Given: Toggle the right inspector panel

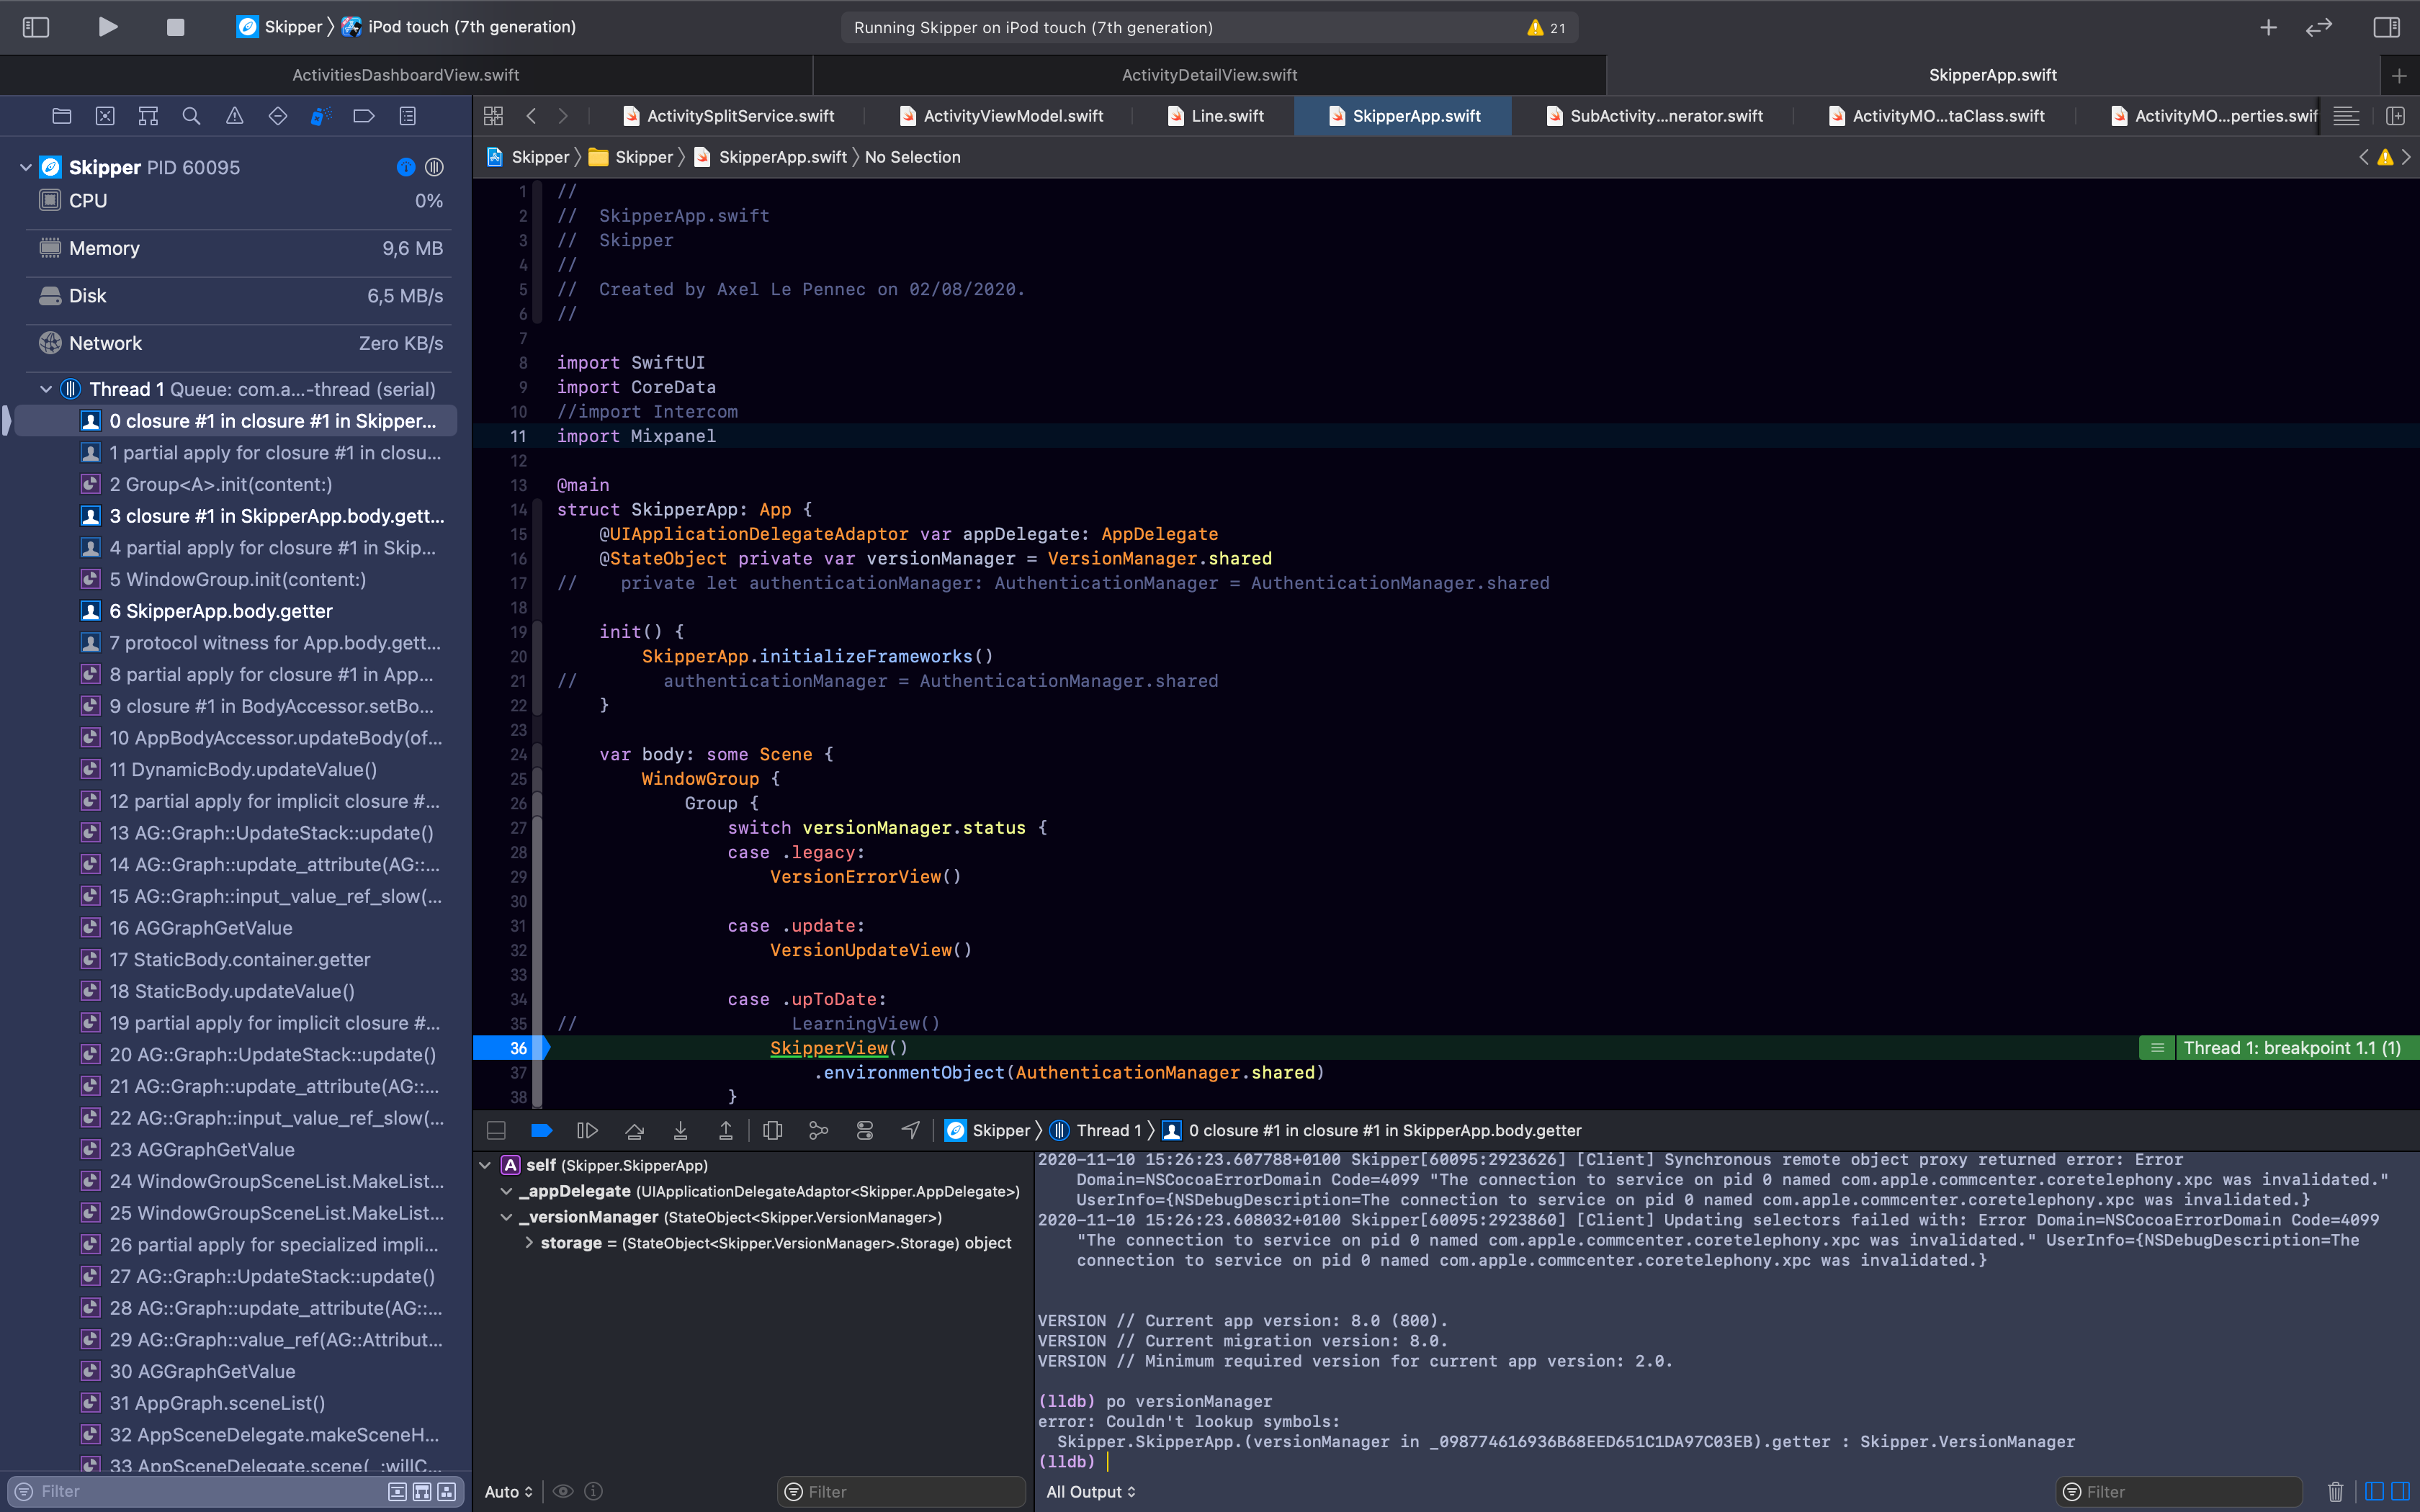Looking at the screenshot, I should point(2386,27).
